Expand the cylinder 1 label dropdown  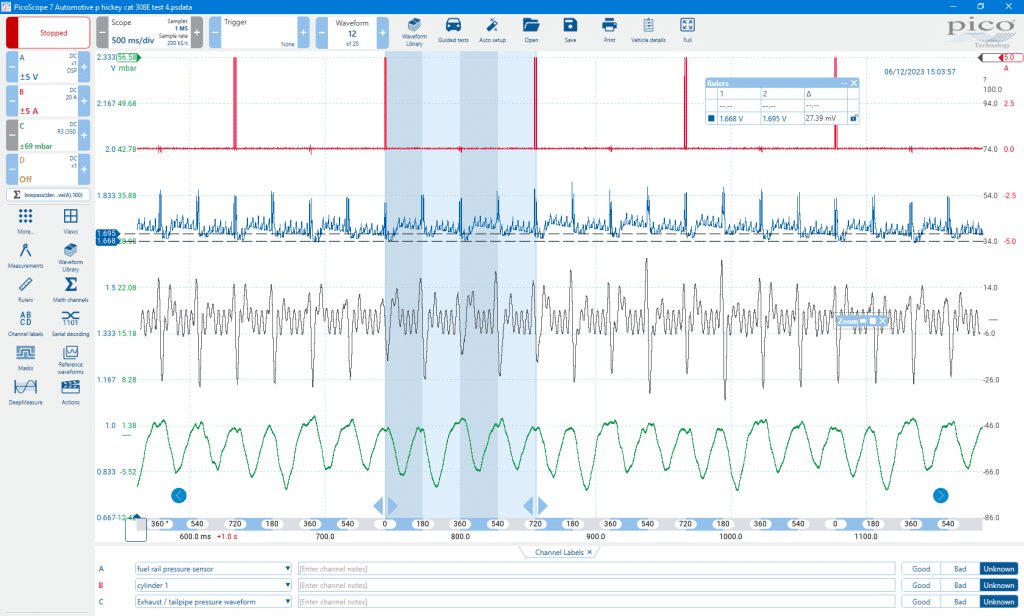(287, 585)
